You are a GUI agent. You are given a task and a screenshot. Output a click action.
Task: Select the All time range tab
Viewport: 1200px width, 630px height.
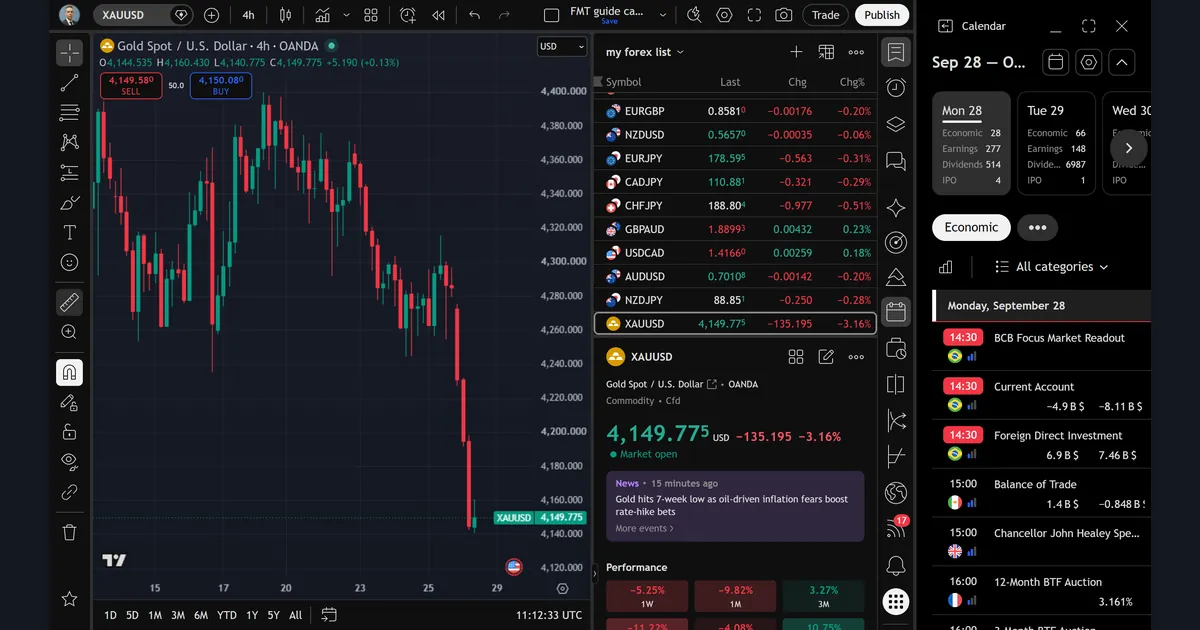click(x=295, y=615)
